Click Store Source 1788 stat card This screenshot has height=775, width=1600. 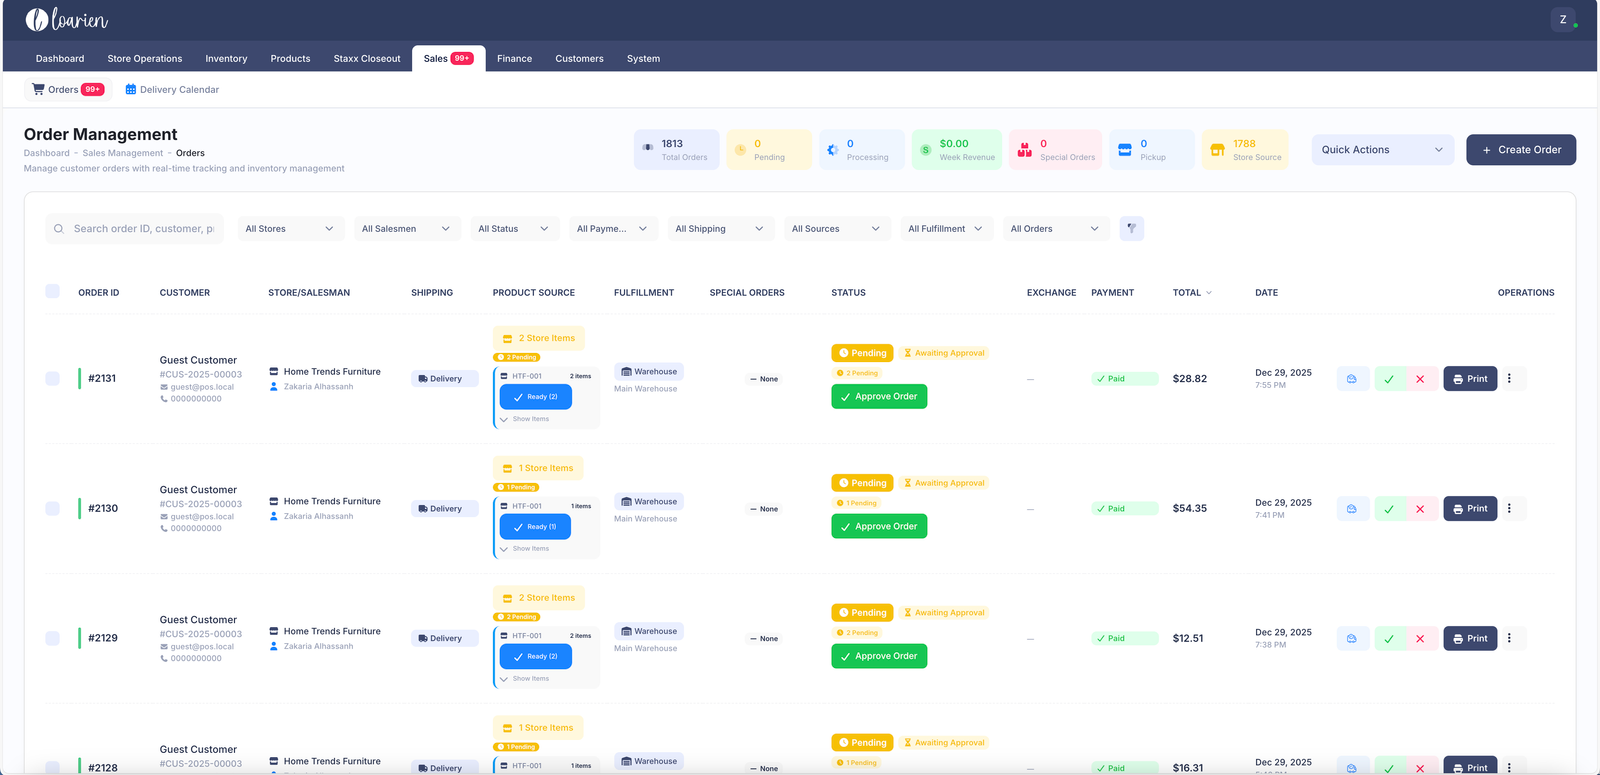[x=1245, y=150]
